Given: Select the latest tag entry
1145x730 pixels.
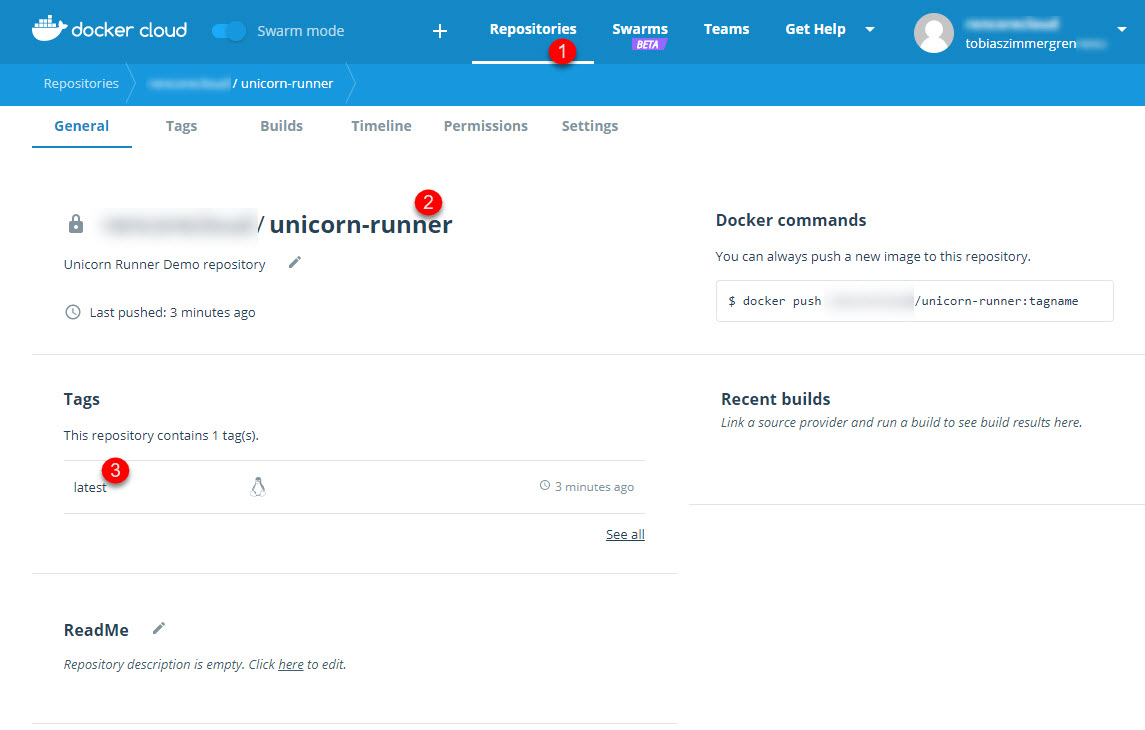Looking at the screenshot, I should pyautogui.click(x=89, y=487).
